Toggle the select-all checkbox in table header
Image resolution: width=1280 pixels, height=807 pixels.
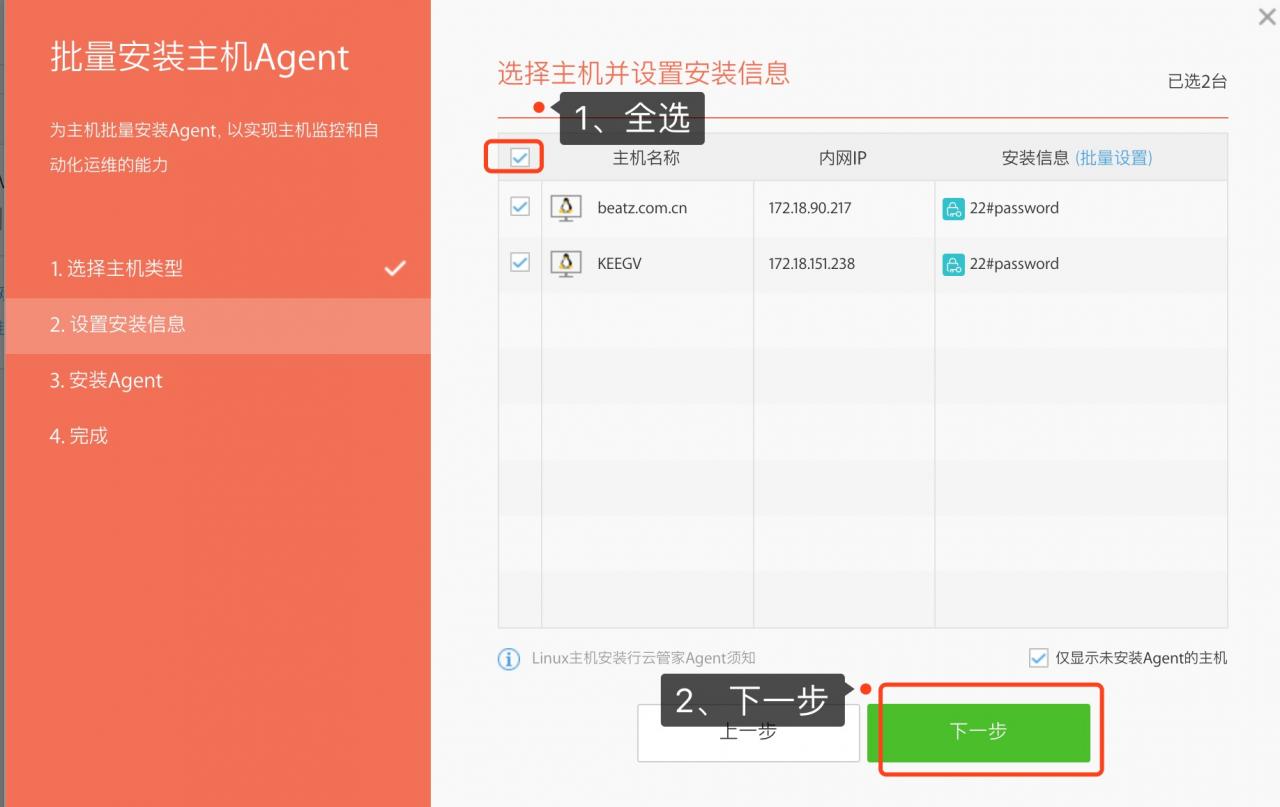520,157
